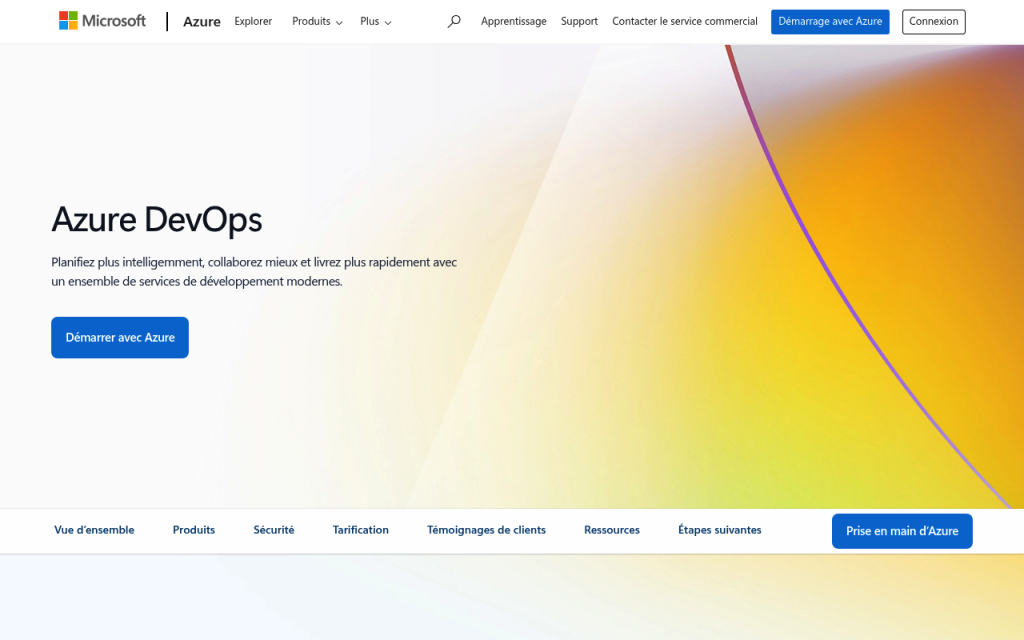This screenshot has height=640, width=1024.
Task: Select the Produits tab in section navigation
Action: tap(194, 530)
